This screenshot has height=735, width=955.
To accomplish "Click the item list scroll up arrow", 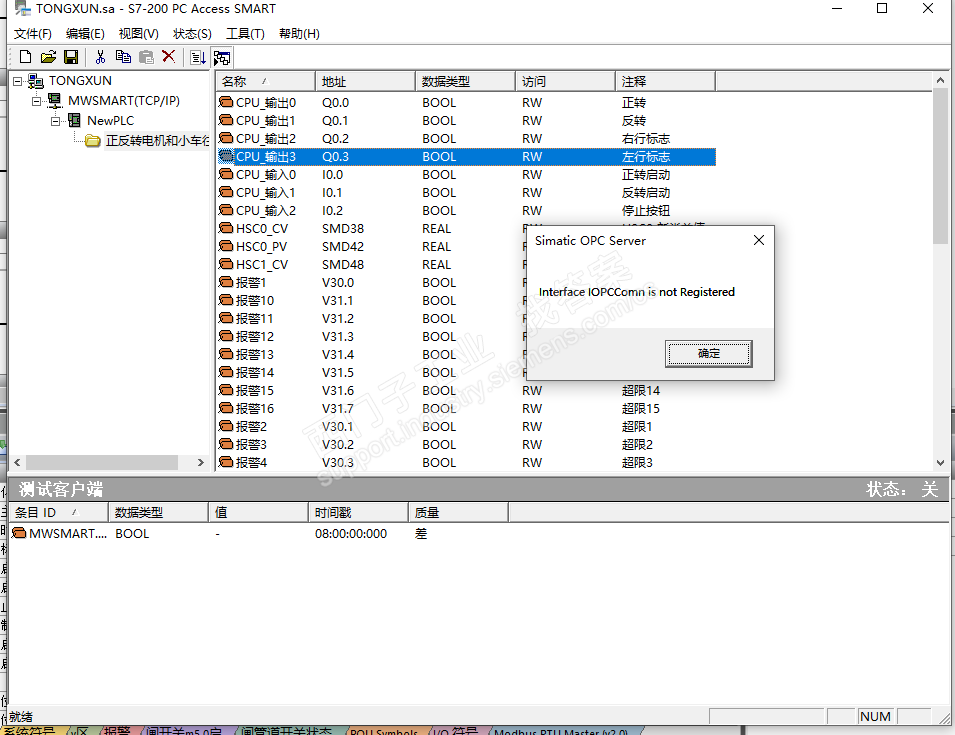I will point(940,80).
